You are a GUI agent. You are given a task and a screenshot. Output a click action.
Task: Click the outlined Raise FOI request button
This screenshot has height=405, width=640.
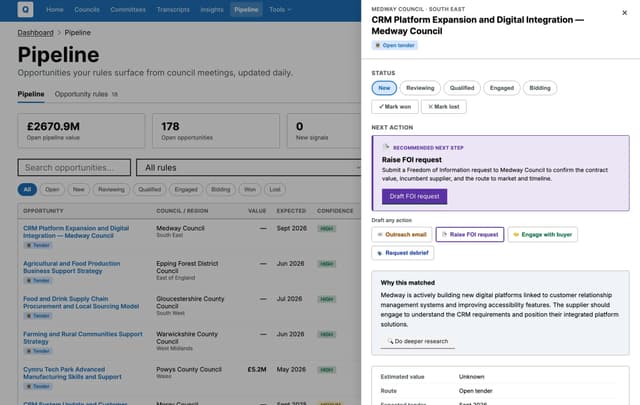(x=470, y=235)
